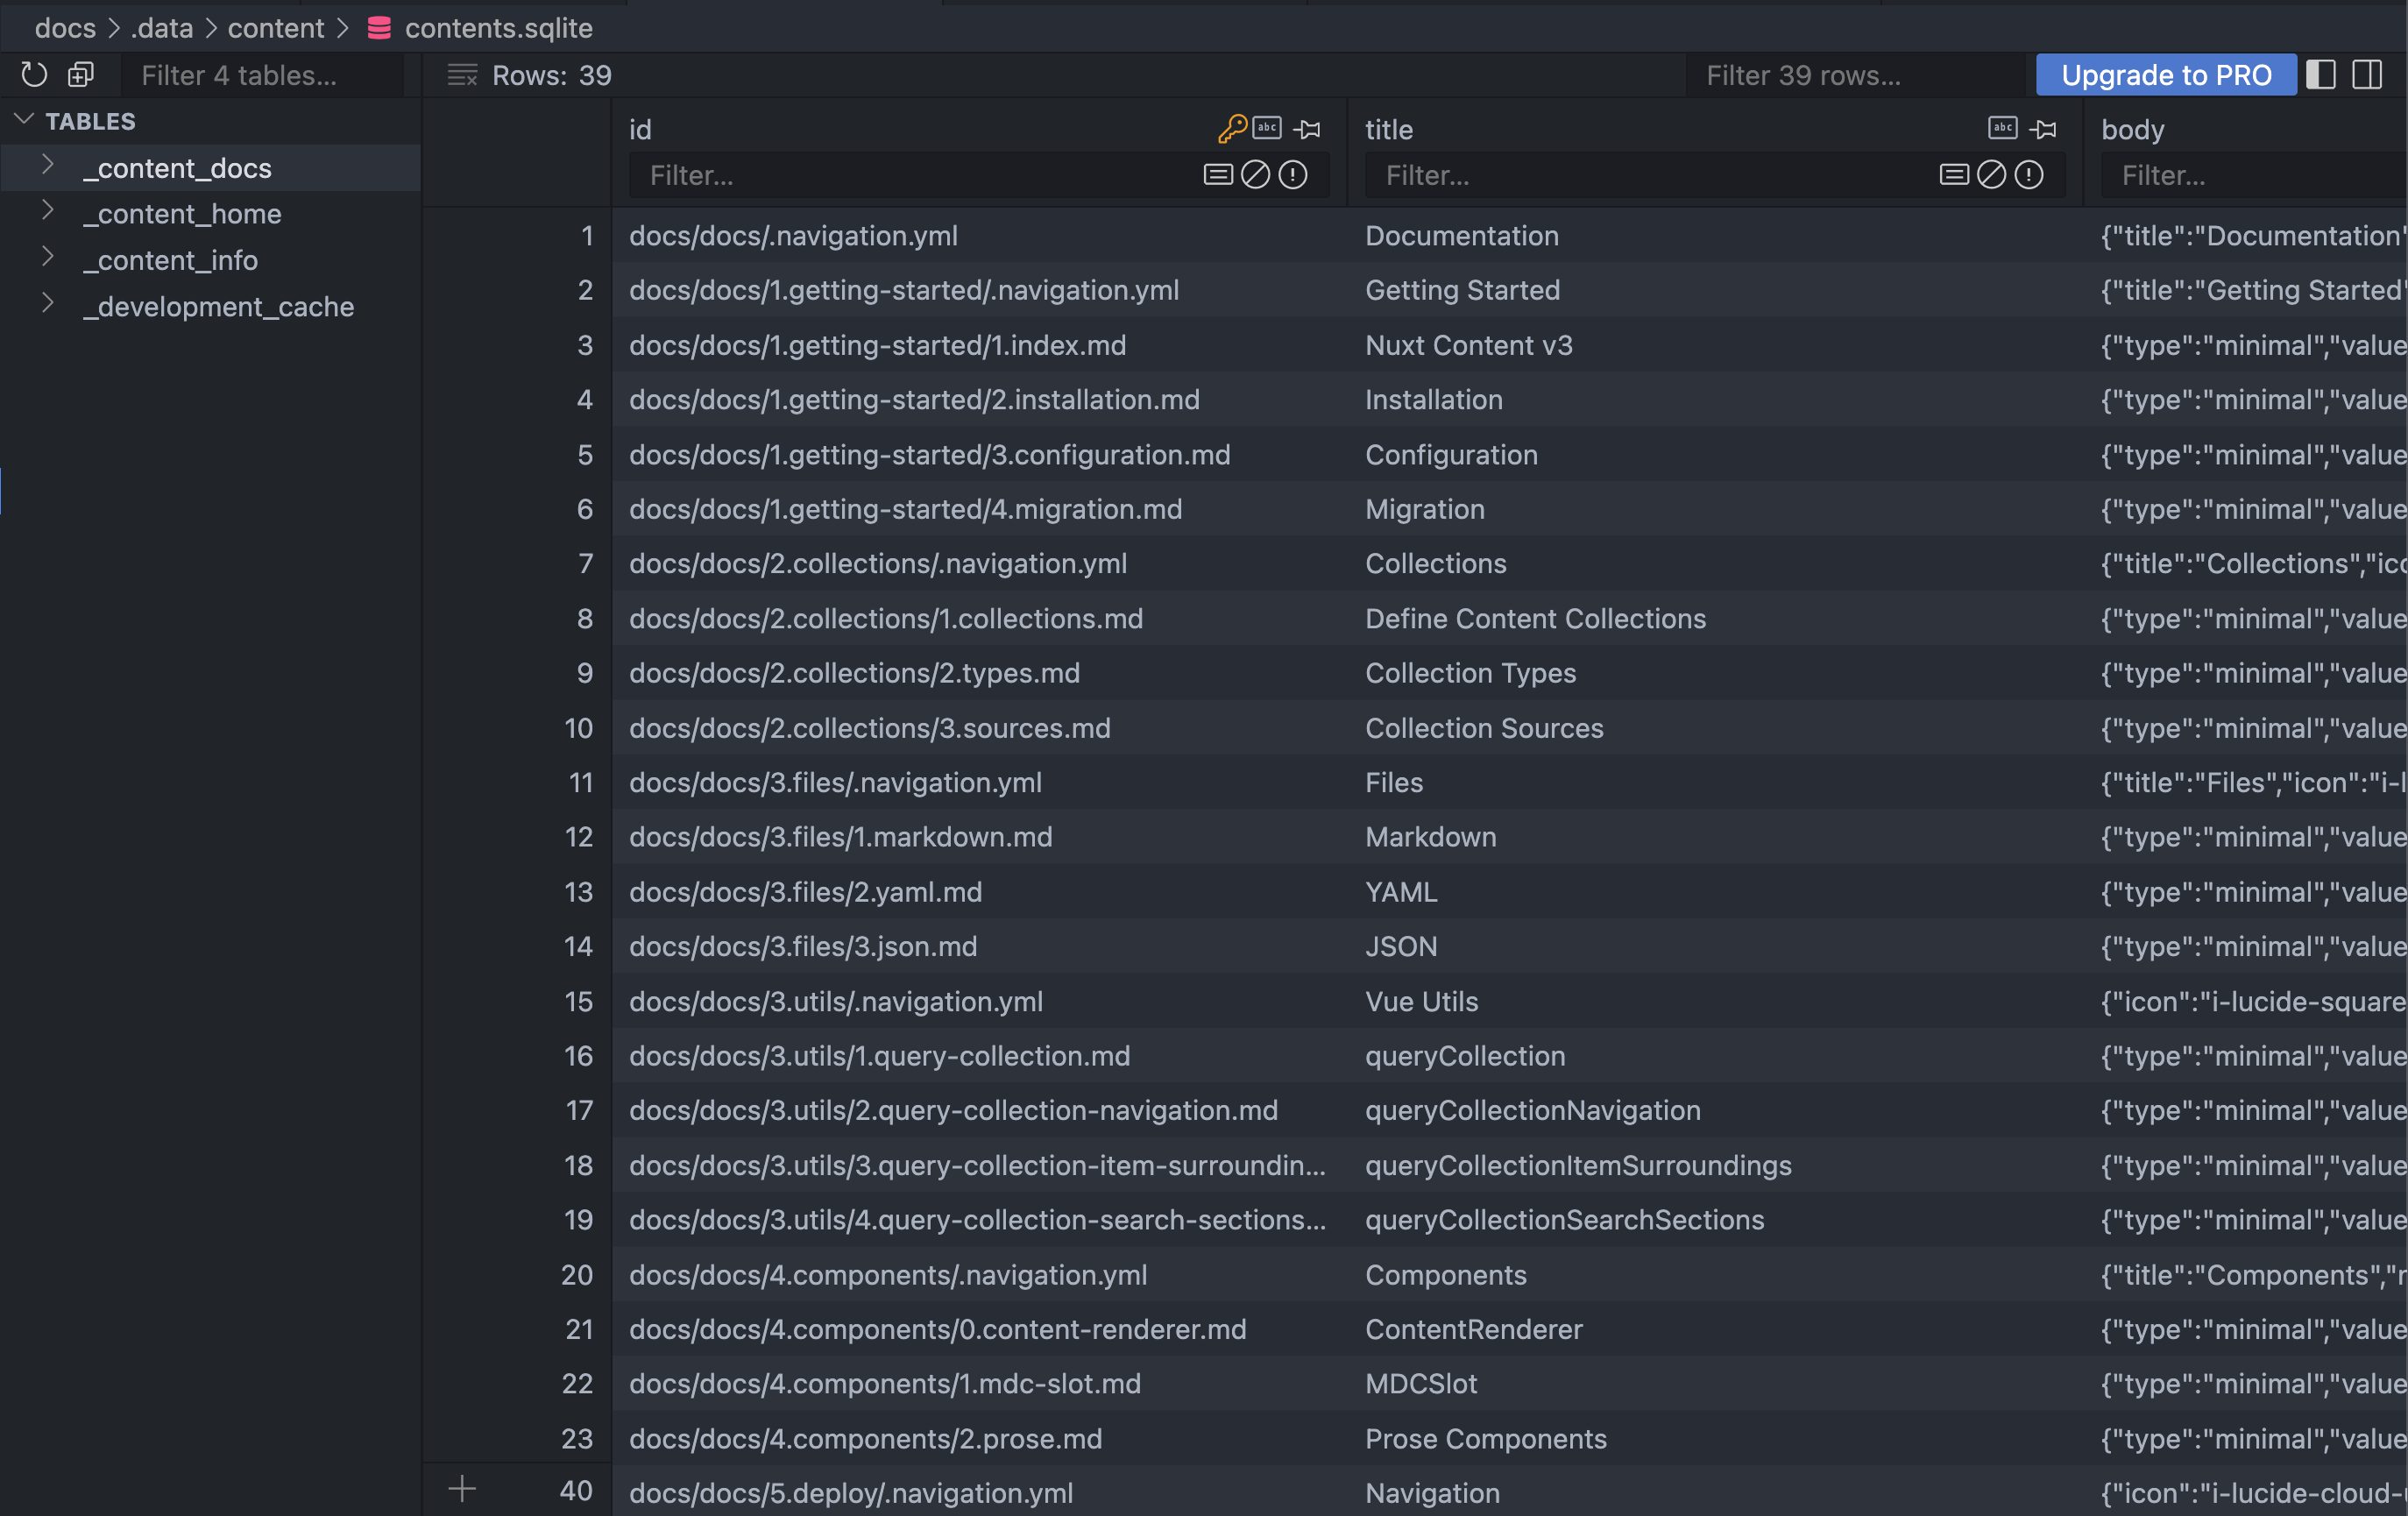
Task: Sort by the title column header
Action: tap(1389, 129)
